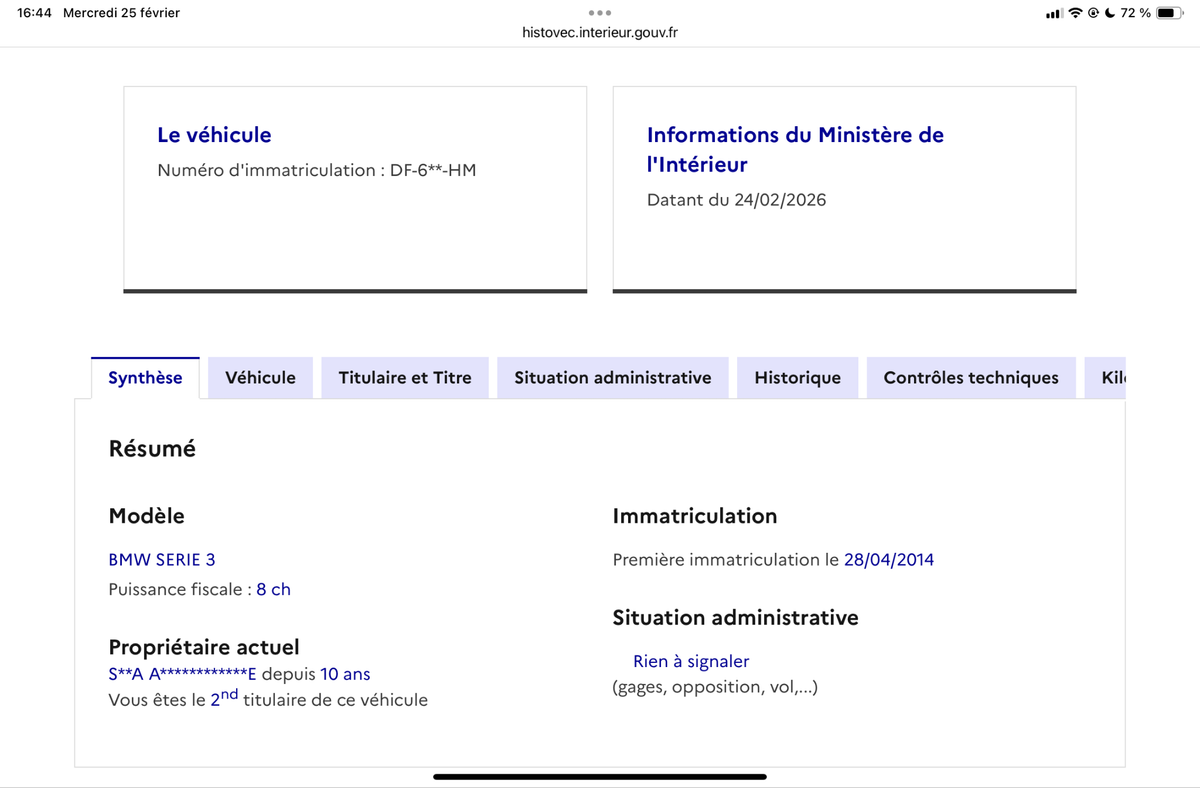Switch to the Historique tab
The height and width of the screenshot is (788, 1200).
point(797,378)
